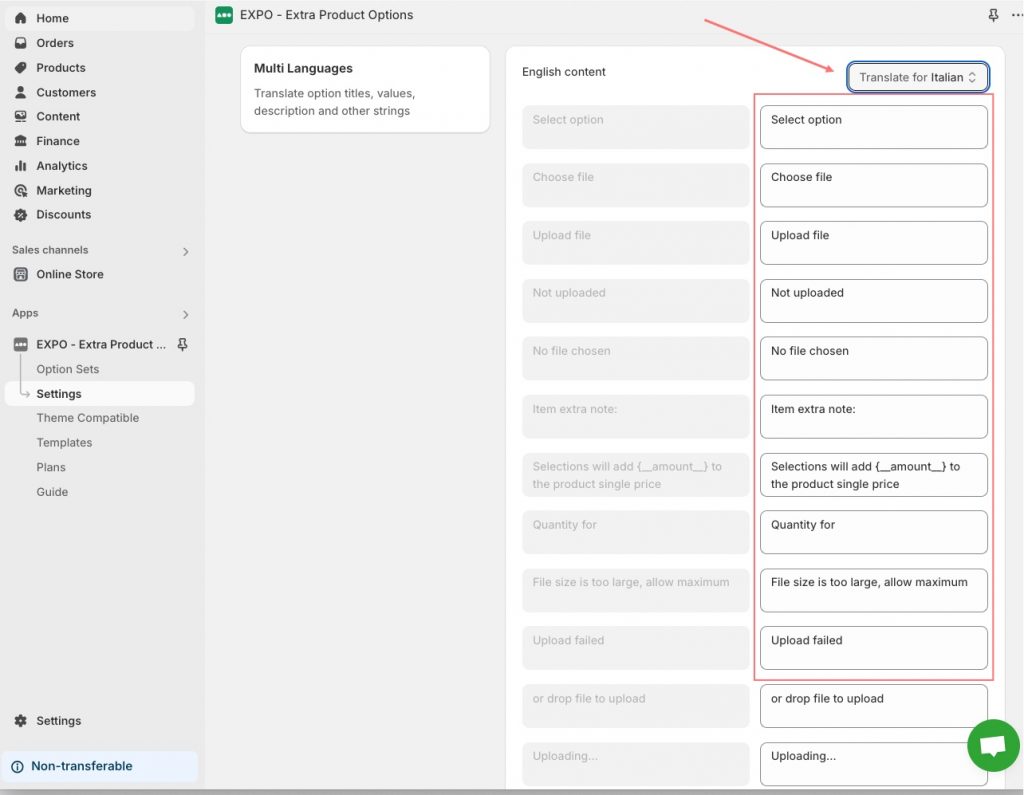Viewport: 1024px width, 795px height.
Task: Click the EXPO app icon in sidebar
Action: 20,344
